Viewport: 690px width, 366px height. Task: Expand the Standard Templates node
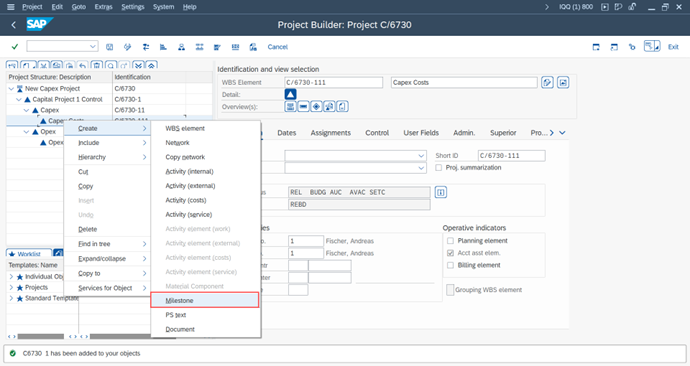(11, 298)
